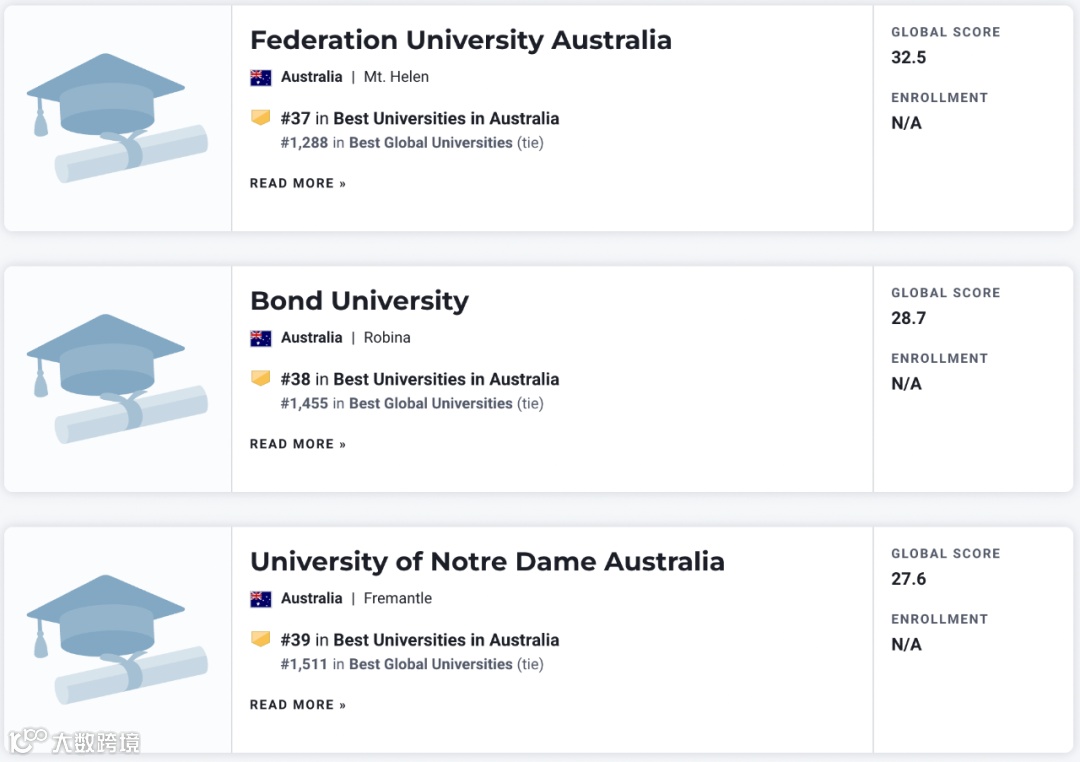Click READ MORE under Bond University
The image size is (1080, 762).
(x=297, y=445)
